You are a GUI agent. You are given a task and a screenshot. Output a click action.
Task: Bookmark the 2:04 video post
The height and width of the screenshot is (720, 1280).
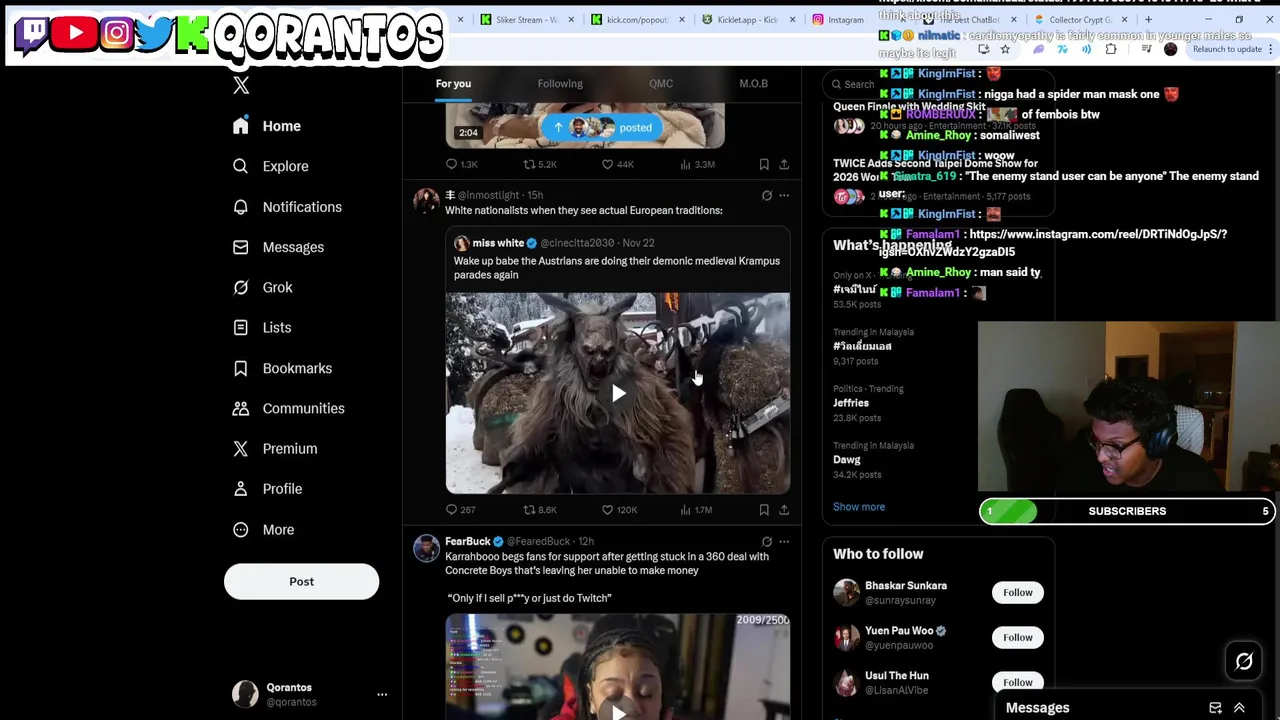[x=764, y=164]
